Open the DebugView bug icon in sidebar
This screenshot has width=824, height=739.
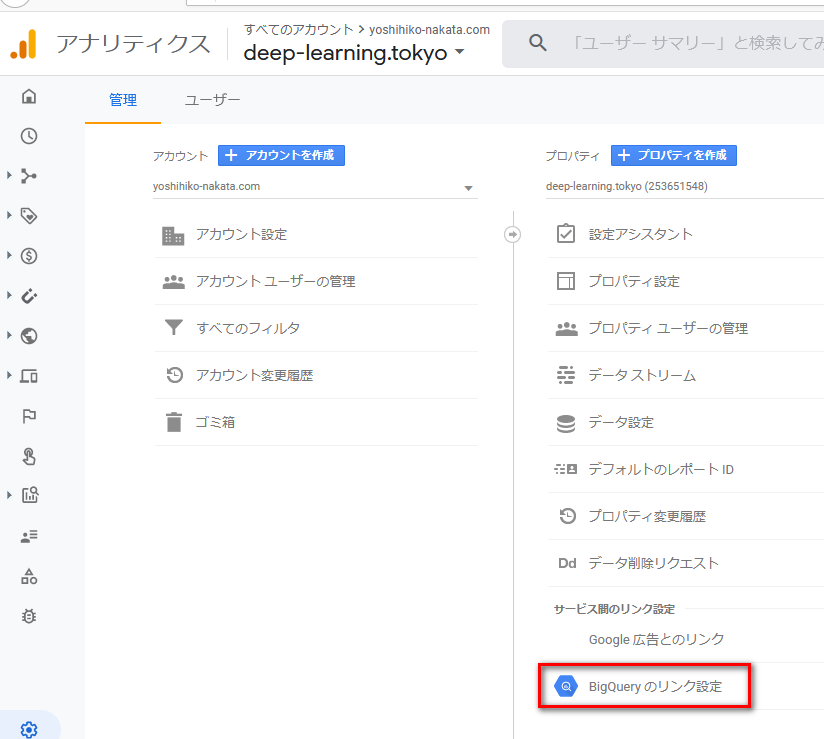pyautogui.click(x=29, y=616)
